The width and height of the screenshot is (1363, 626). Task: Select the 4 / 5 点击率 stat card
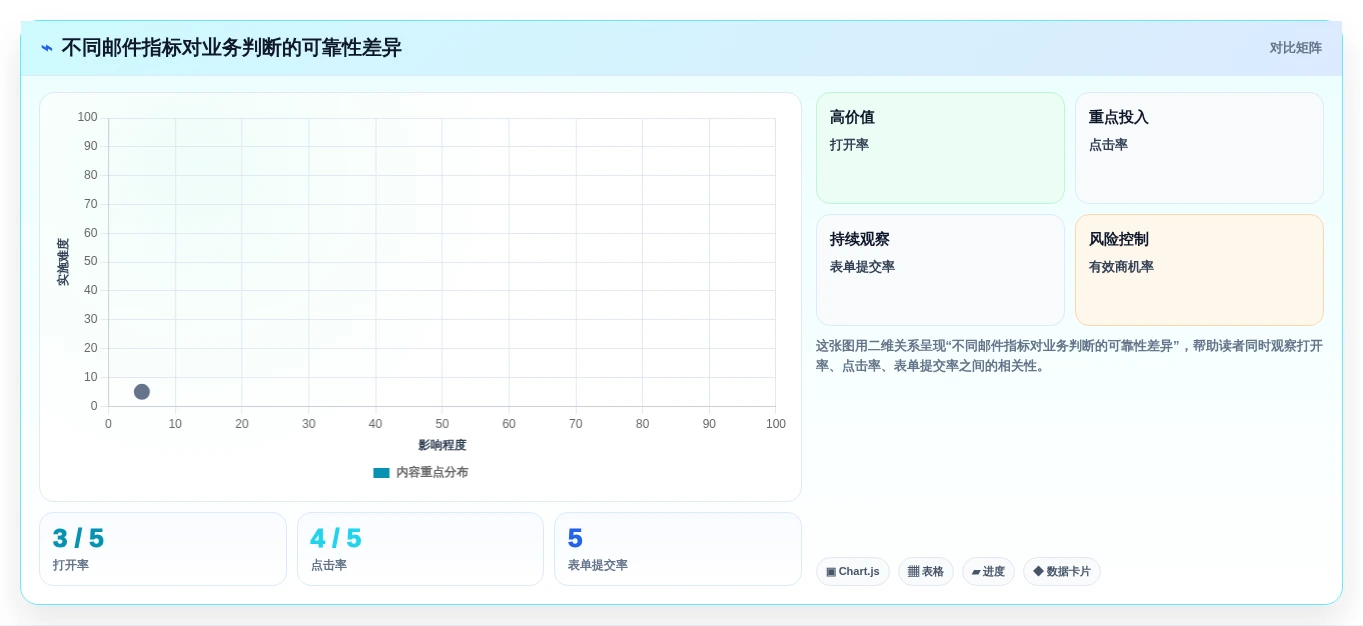420,549
